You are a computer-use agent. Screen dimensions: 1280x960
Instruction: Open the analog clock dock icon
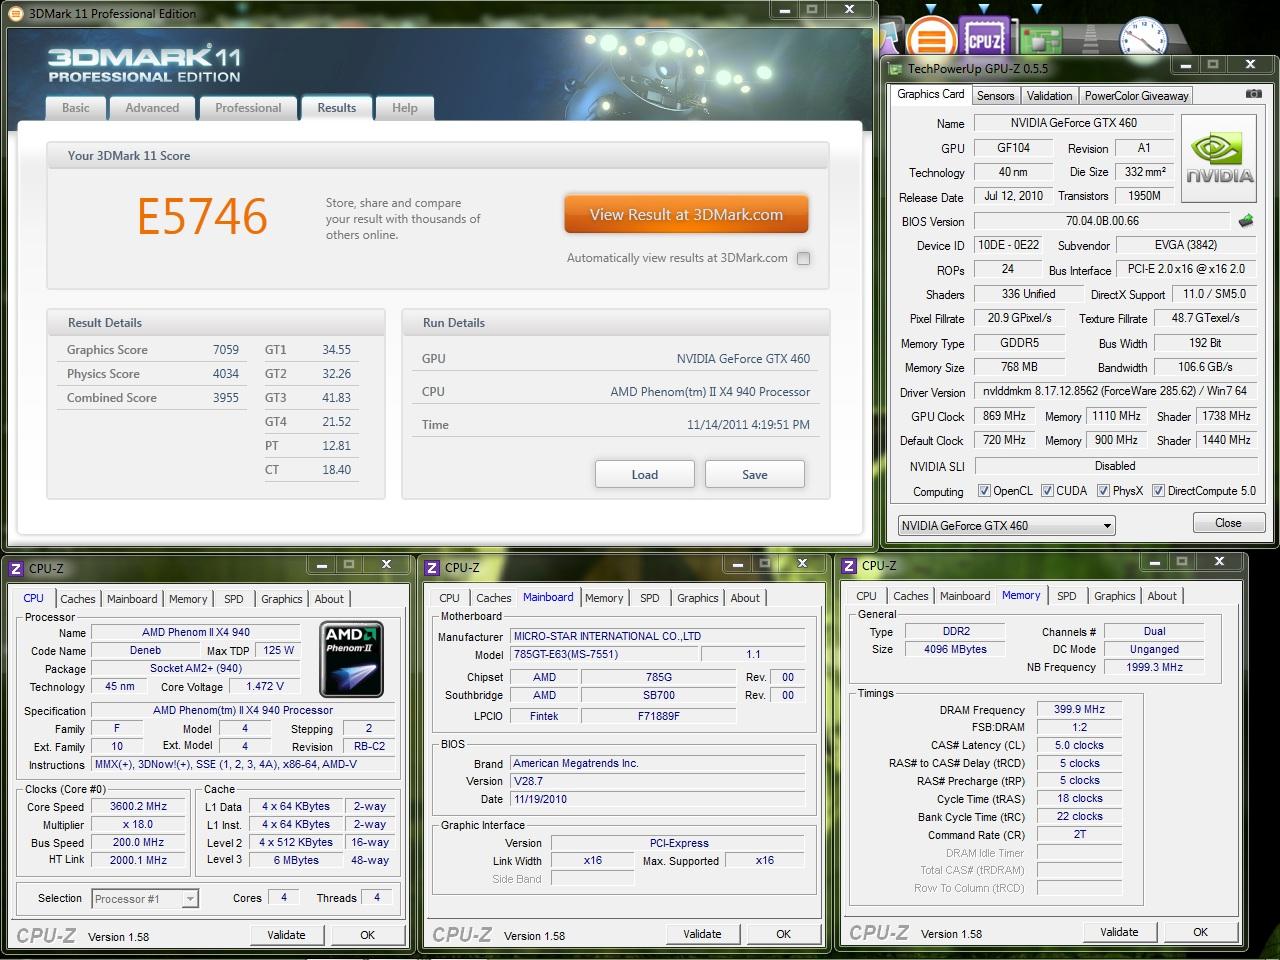coord(1143,39)
